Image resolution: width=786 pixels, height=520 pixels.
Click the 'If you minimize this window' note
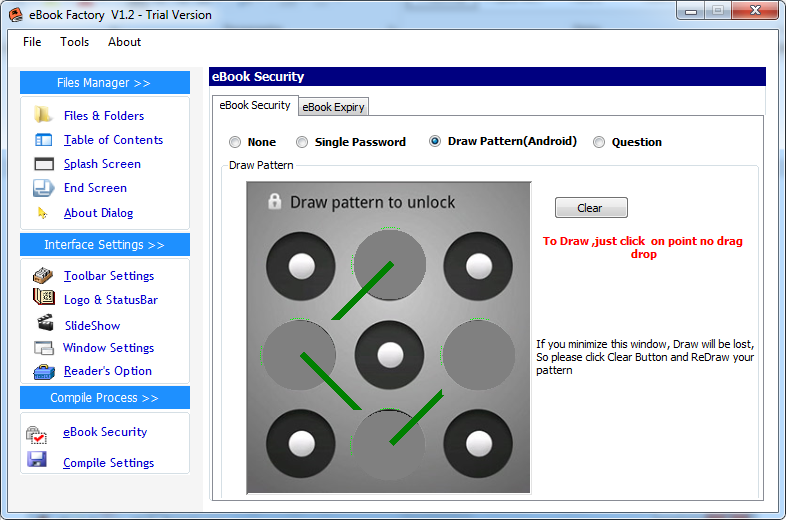tap(645, 357)
